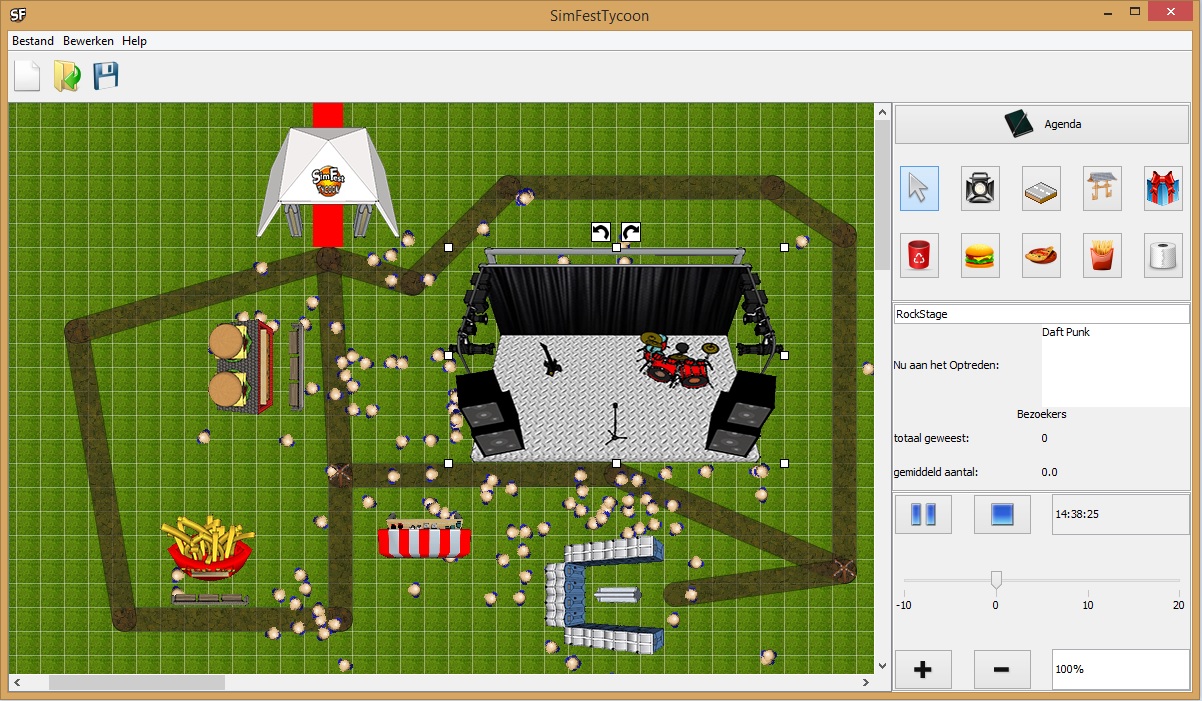Choose the stage spotlight tool
Screen dimensions: 1202x701
(x=980, y=188)
